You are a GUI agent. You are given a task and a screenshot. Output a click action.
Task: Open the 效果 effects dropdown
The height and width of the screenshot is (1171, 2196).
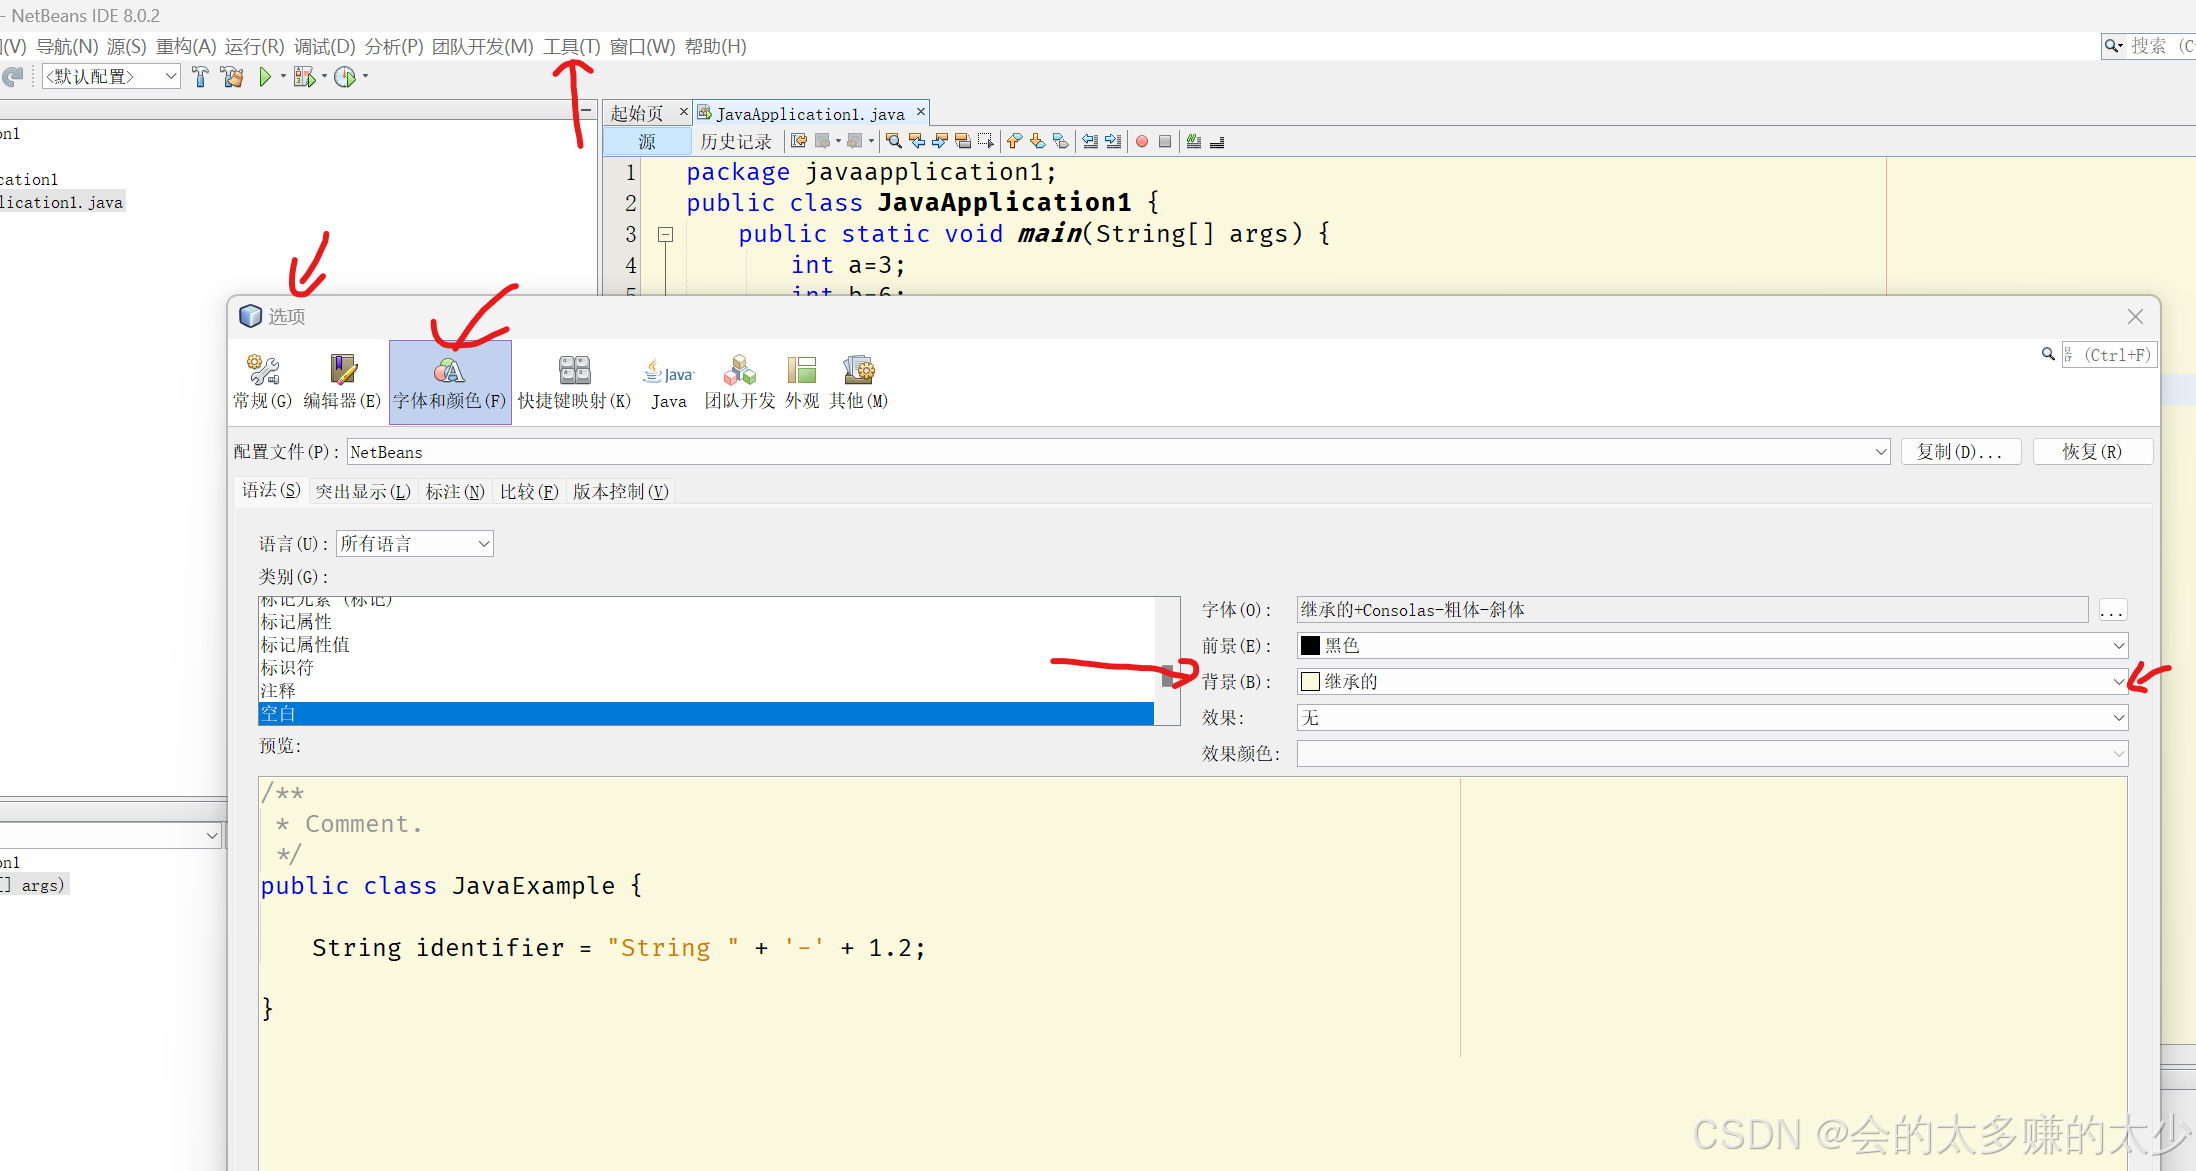point(2117,718)
